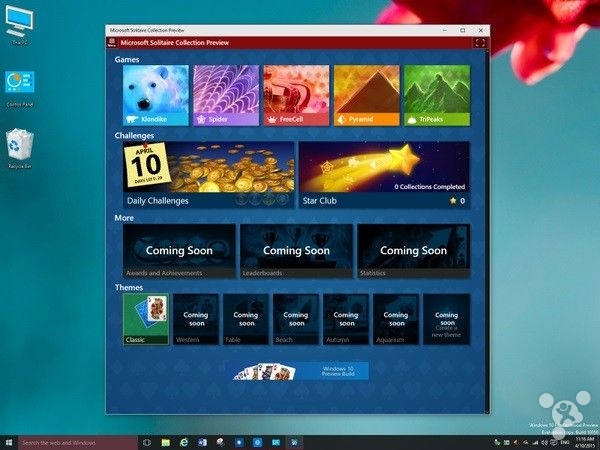Open the Solitaire hamburger menu
The width and height of the screenshot is (600, 450).
tap(112, 42)
